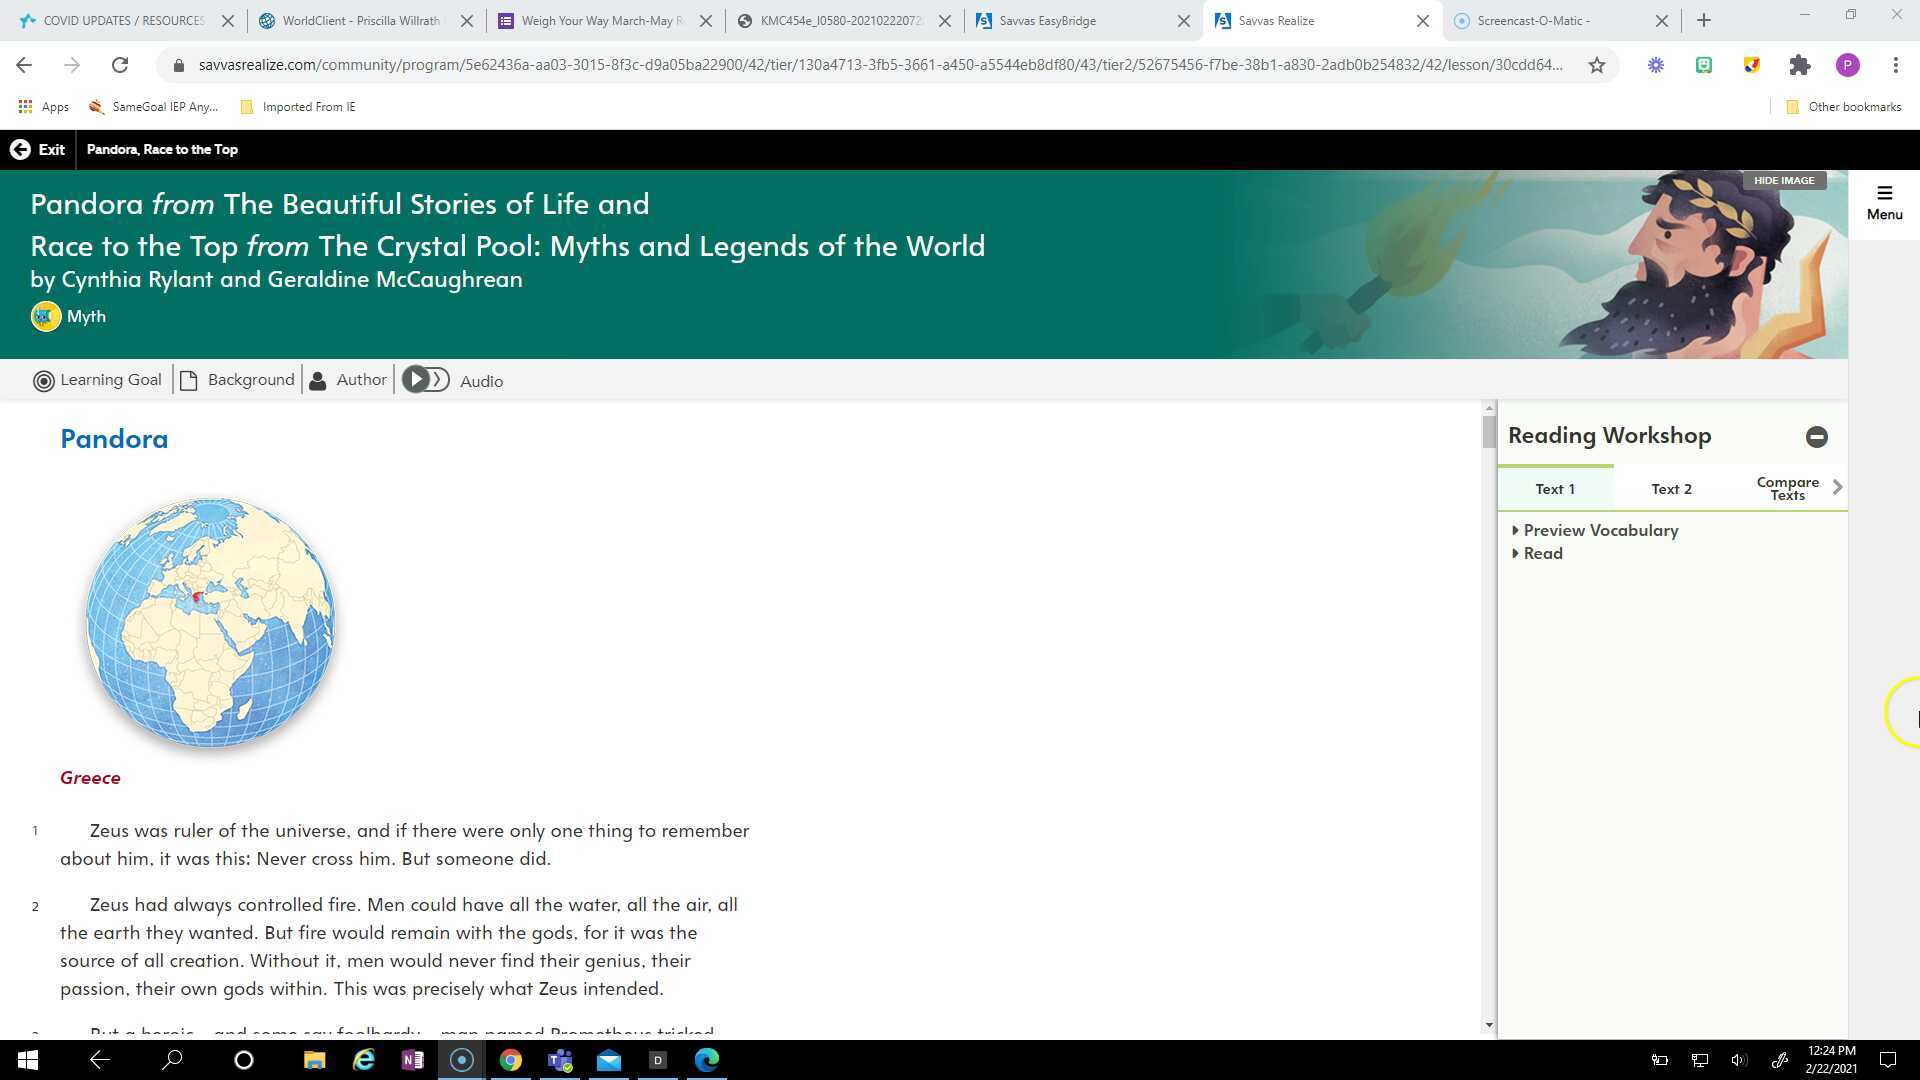The height and width of the screenshot is (1080, 1920).
Task: Open the Learning Goal target icon
Action: [x=43, y=381]
